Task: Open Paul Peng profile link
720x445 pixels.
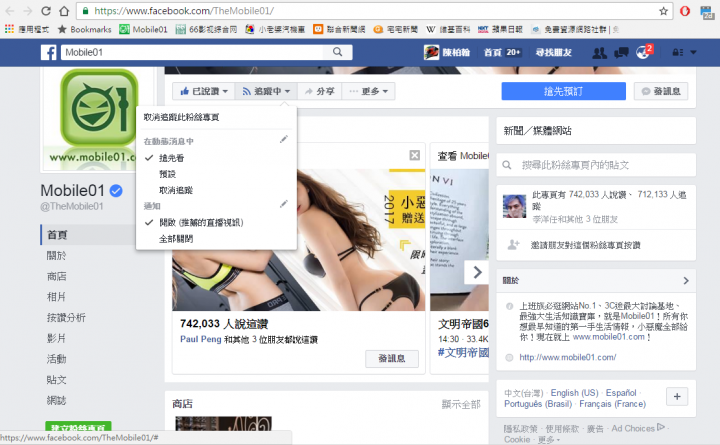Action: pos(201,339)
